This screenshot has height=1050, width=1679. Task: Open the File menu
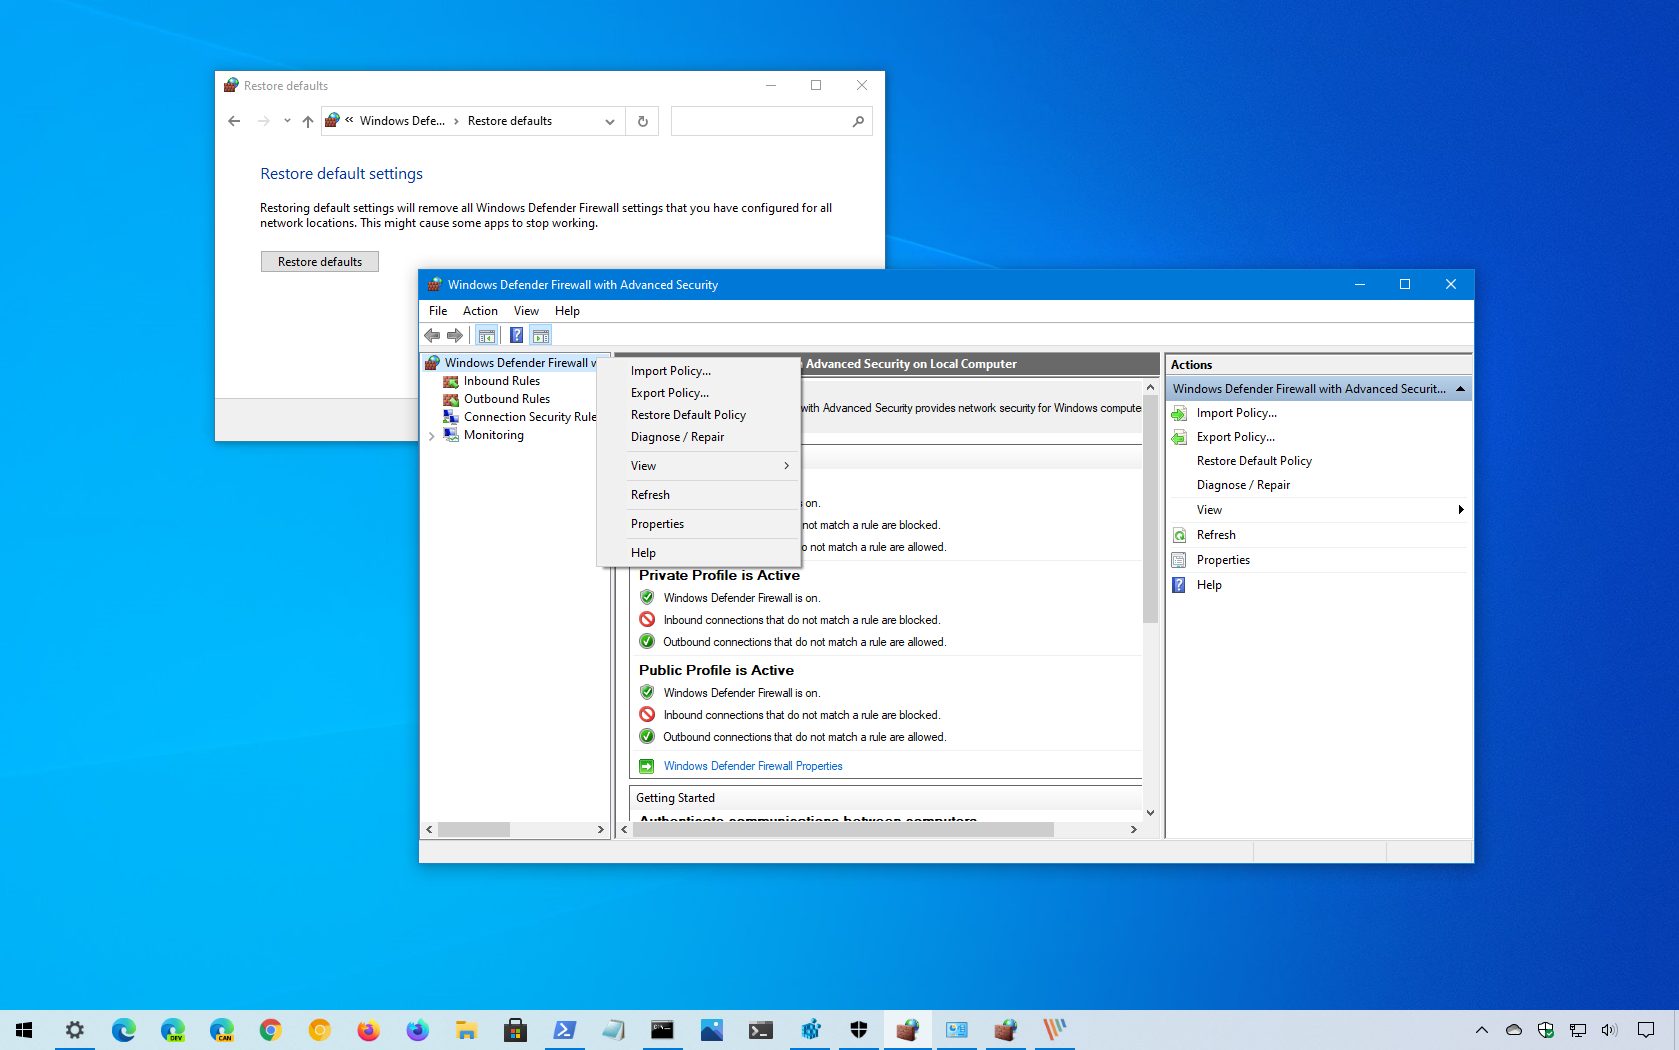click(x=438, y=311)
